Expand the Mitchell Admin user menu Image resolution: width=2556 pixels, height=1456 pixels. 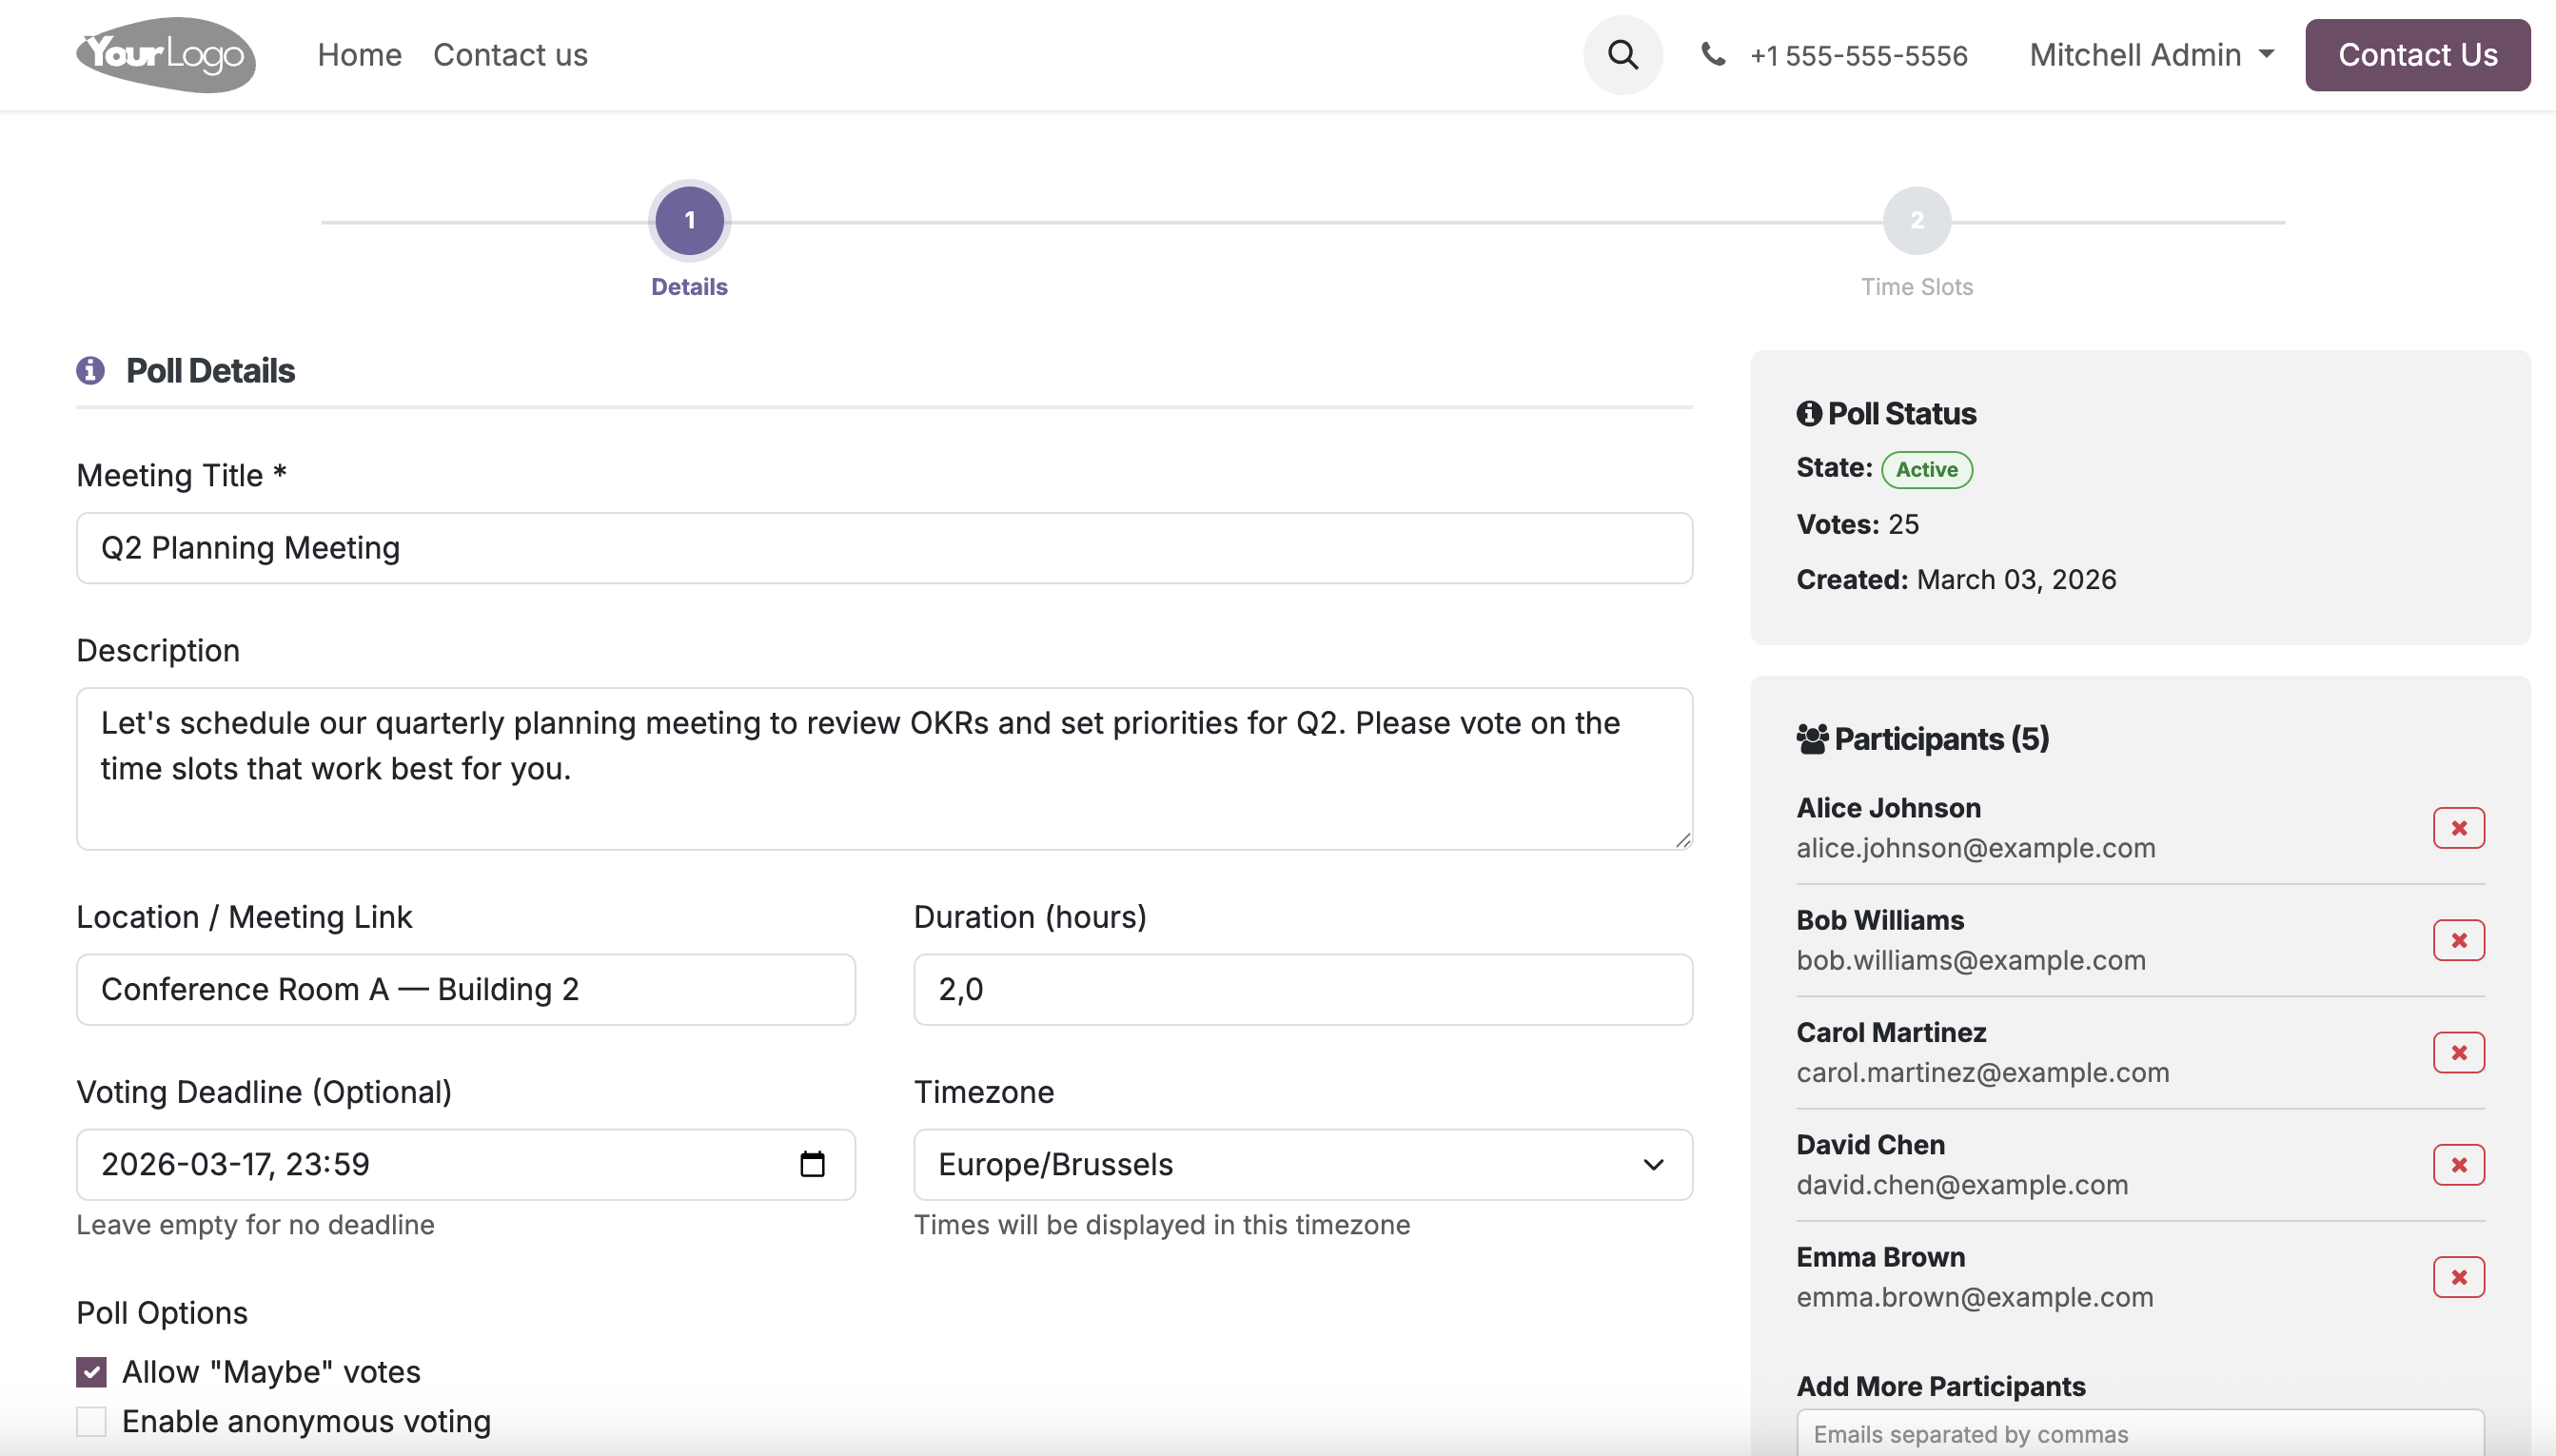[x=2152, y=55]
